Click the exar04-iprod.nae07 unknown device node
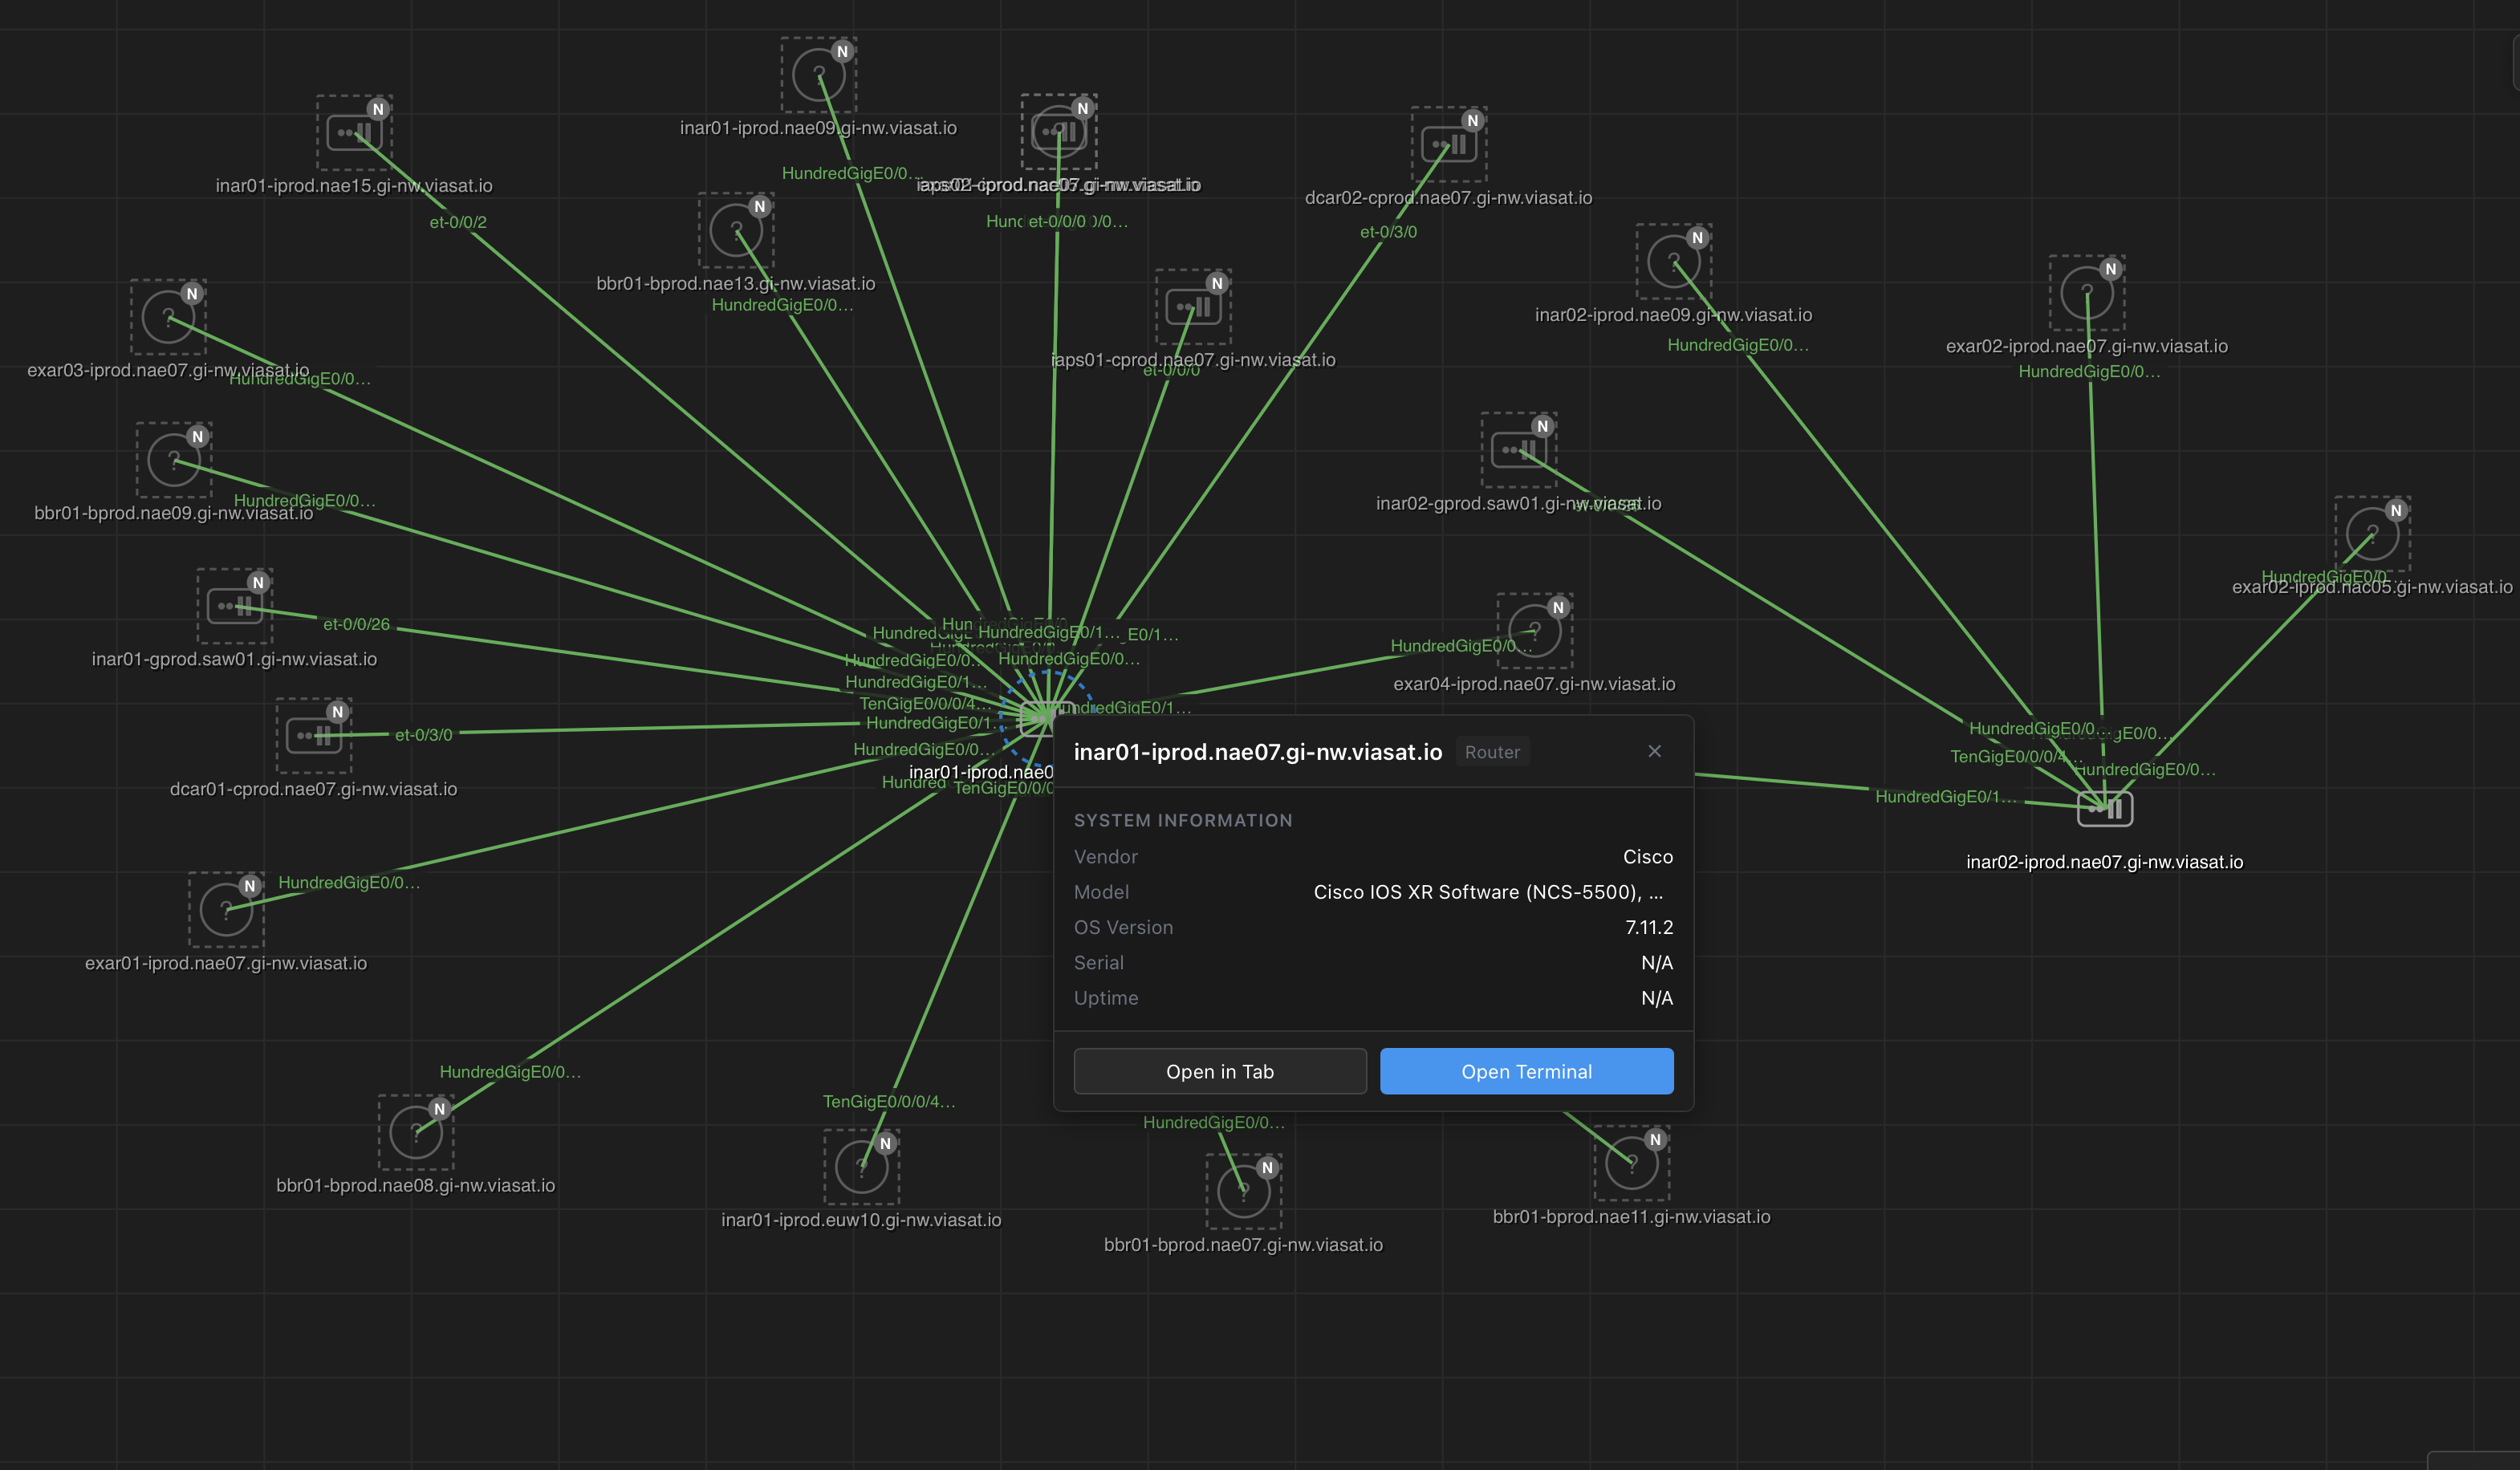Image resolution: width=2520 pixels, height=1470 pixels. [1534, 631]
